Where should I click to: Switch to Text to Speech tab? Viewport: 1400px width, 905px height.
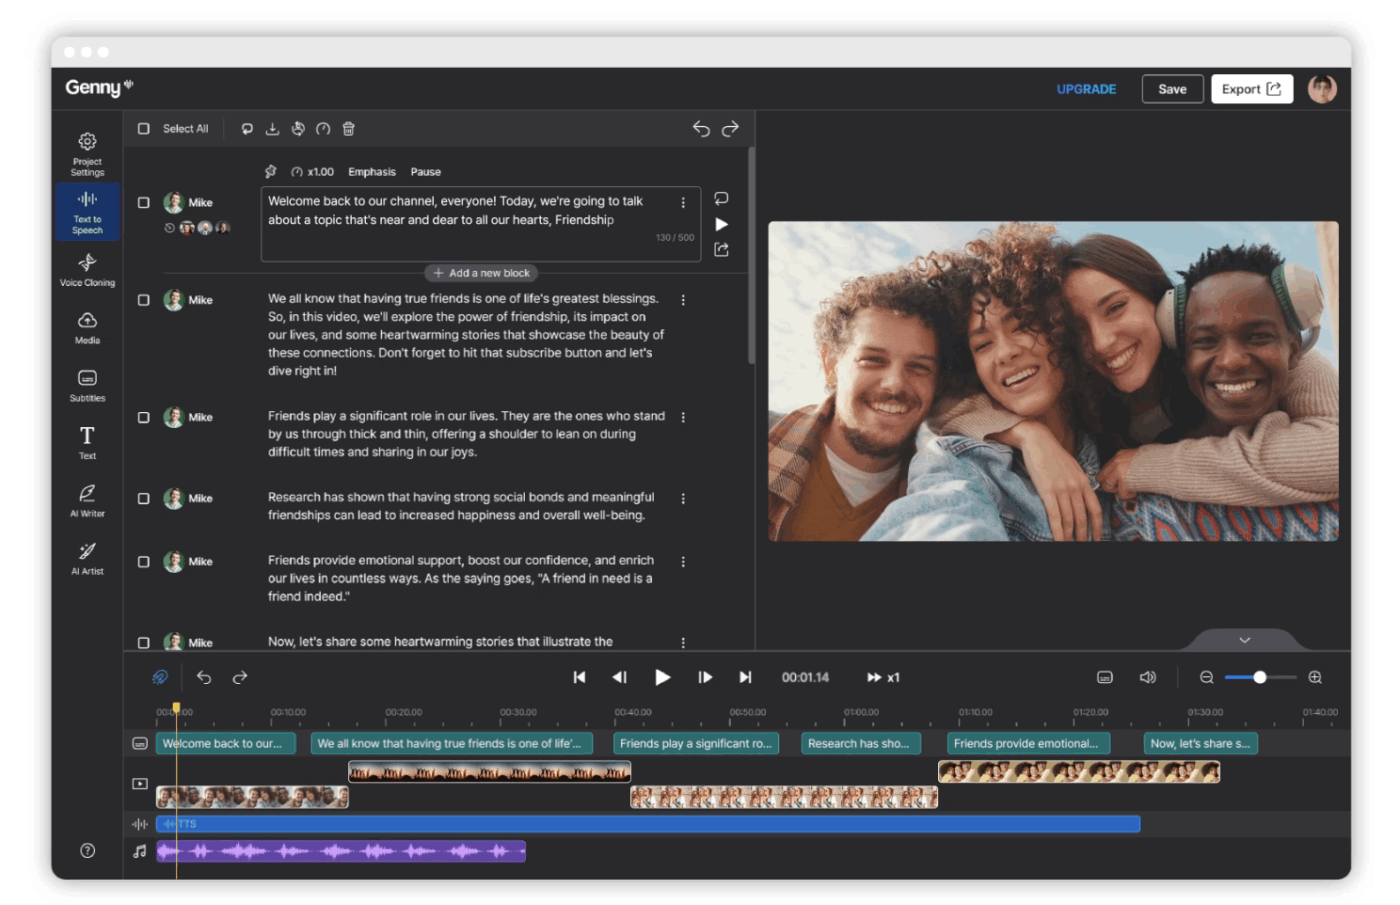tap(87, 211)
